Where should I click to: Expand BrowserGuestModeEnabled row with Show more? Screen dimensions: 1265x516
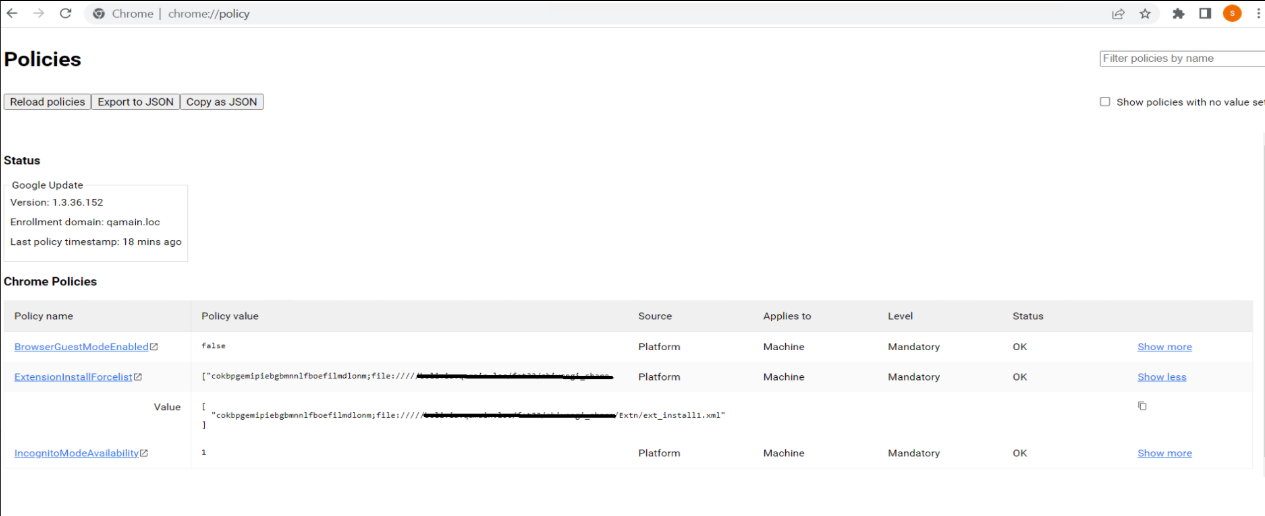pos(1164,347)
